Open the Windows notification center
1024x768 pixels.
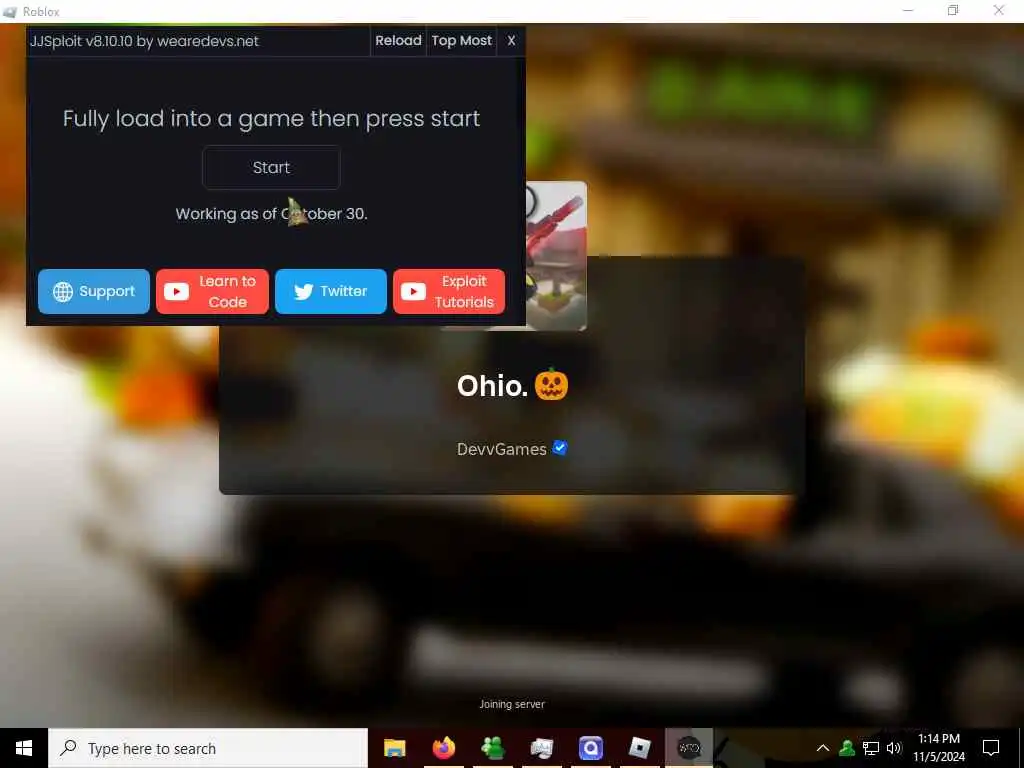(x=991, y=748)
